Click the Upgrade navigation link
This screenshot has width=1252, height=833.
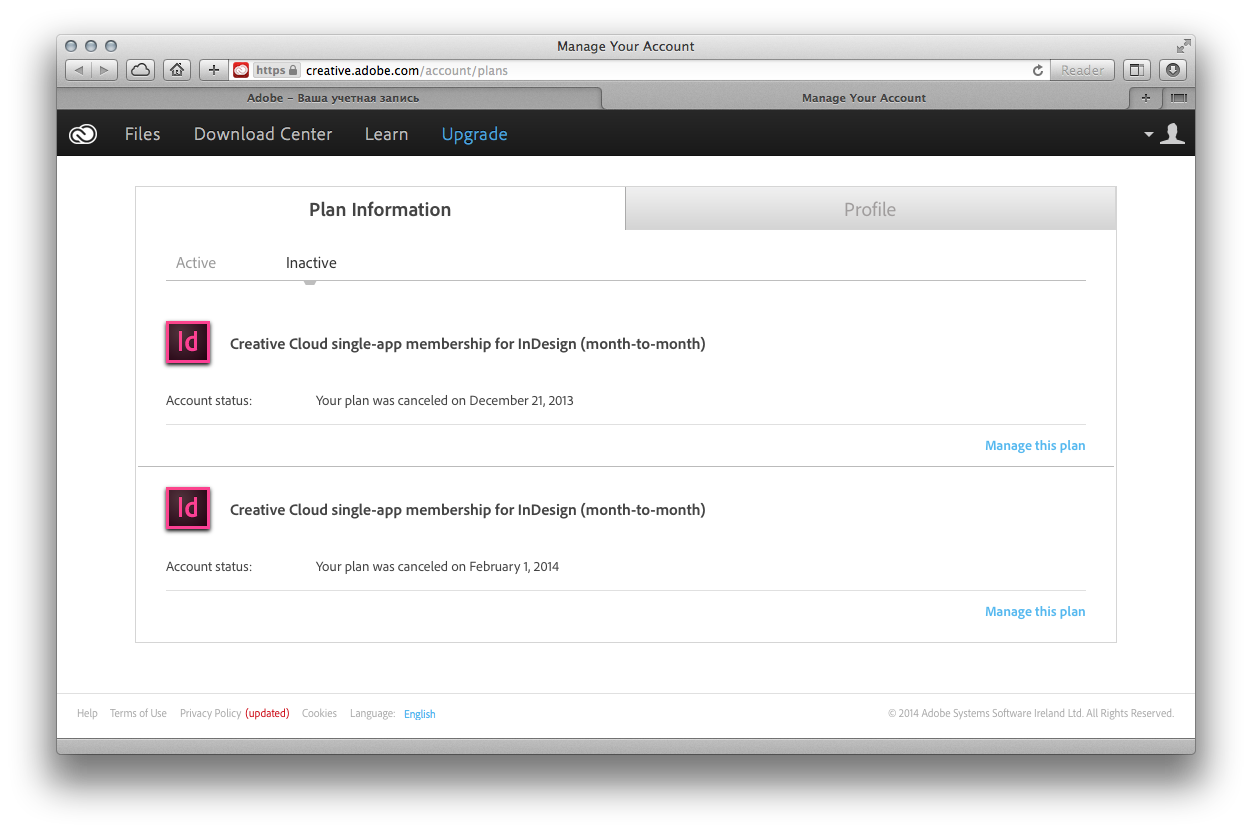coord(474,134)
